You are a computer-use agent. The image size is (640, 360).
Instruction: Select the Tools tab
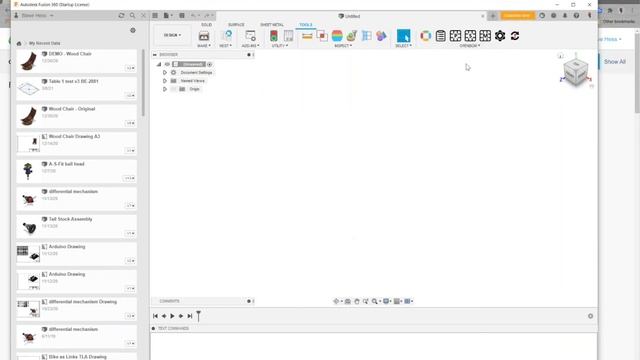pyautogui.click(x=306, y=25)
